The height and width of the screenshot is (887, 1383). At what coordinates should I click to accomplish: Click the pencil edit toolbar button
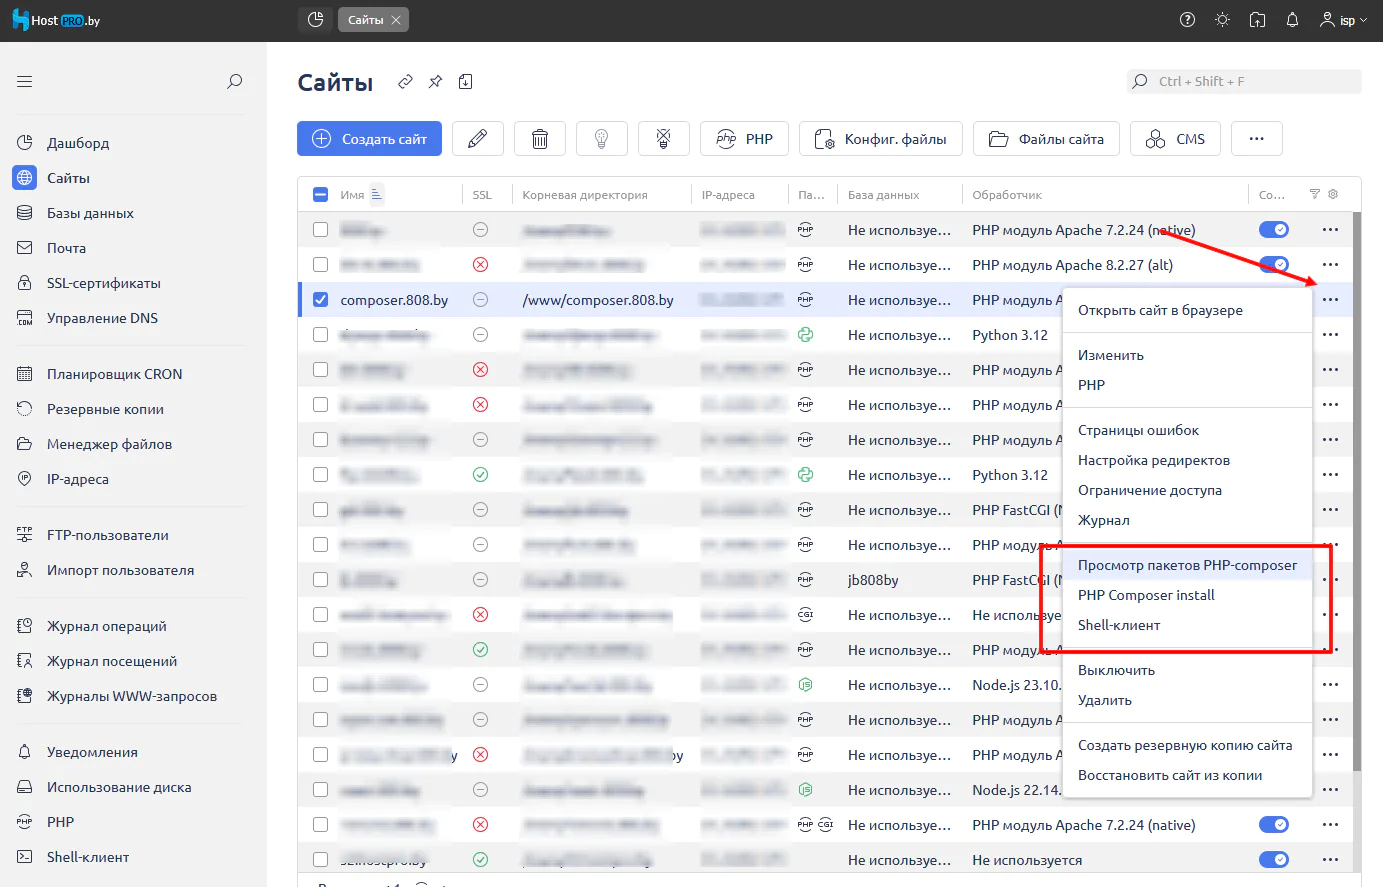[478, 139]
